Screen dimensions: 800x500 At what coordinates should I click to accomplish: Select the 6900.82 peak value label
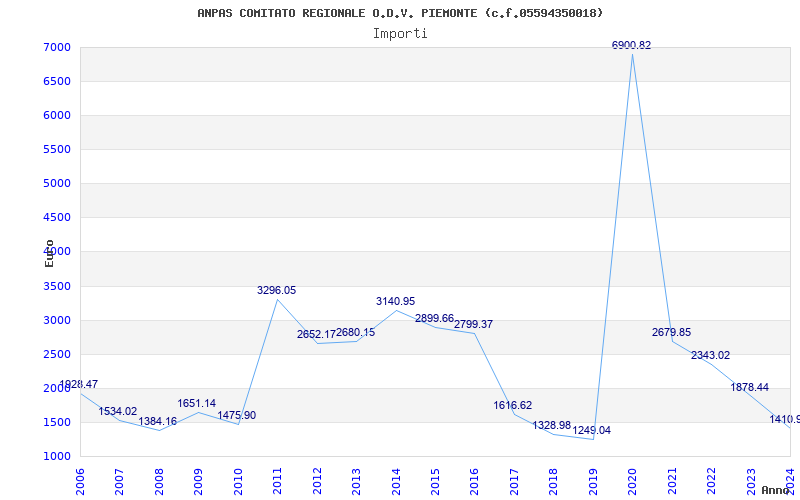[632, 45]
